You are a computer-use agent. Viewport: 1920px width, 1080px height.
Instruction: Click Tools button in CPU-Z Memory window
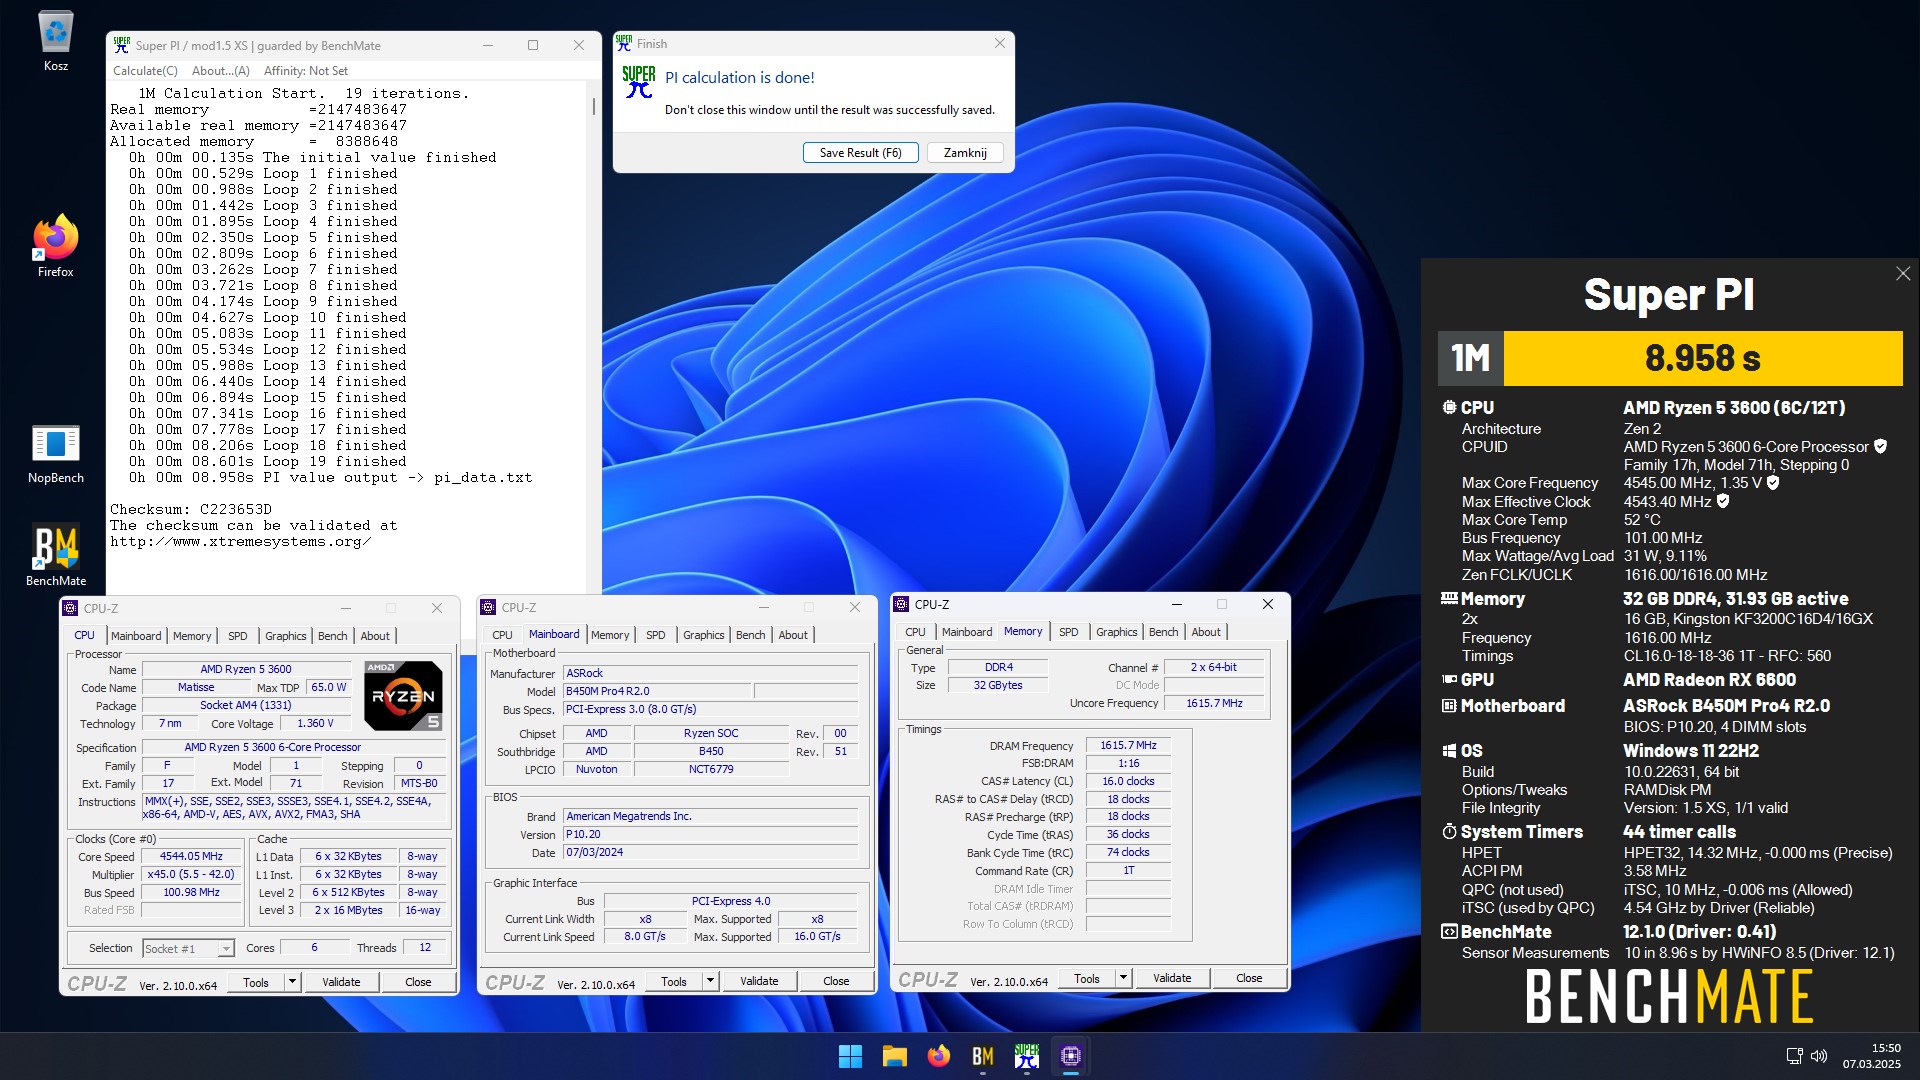[x=1087, y=978]
